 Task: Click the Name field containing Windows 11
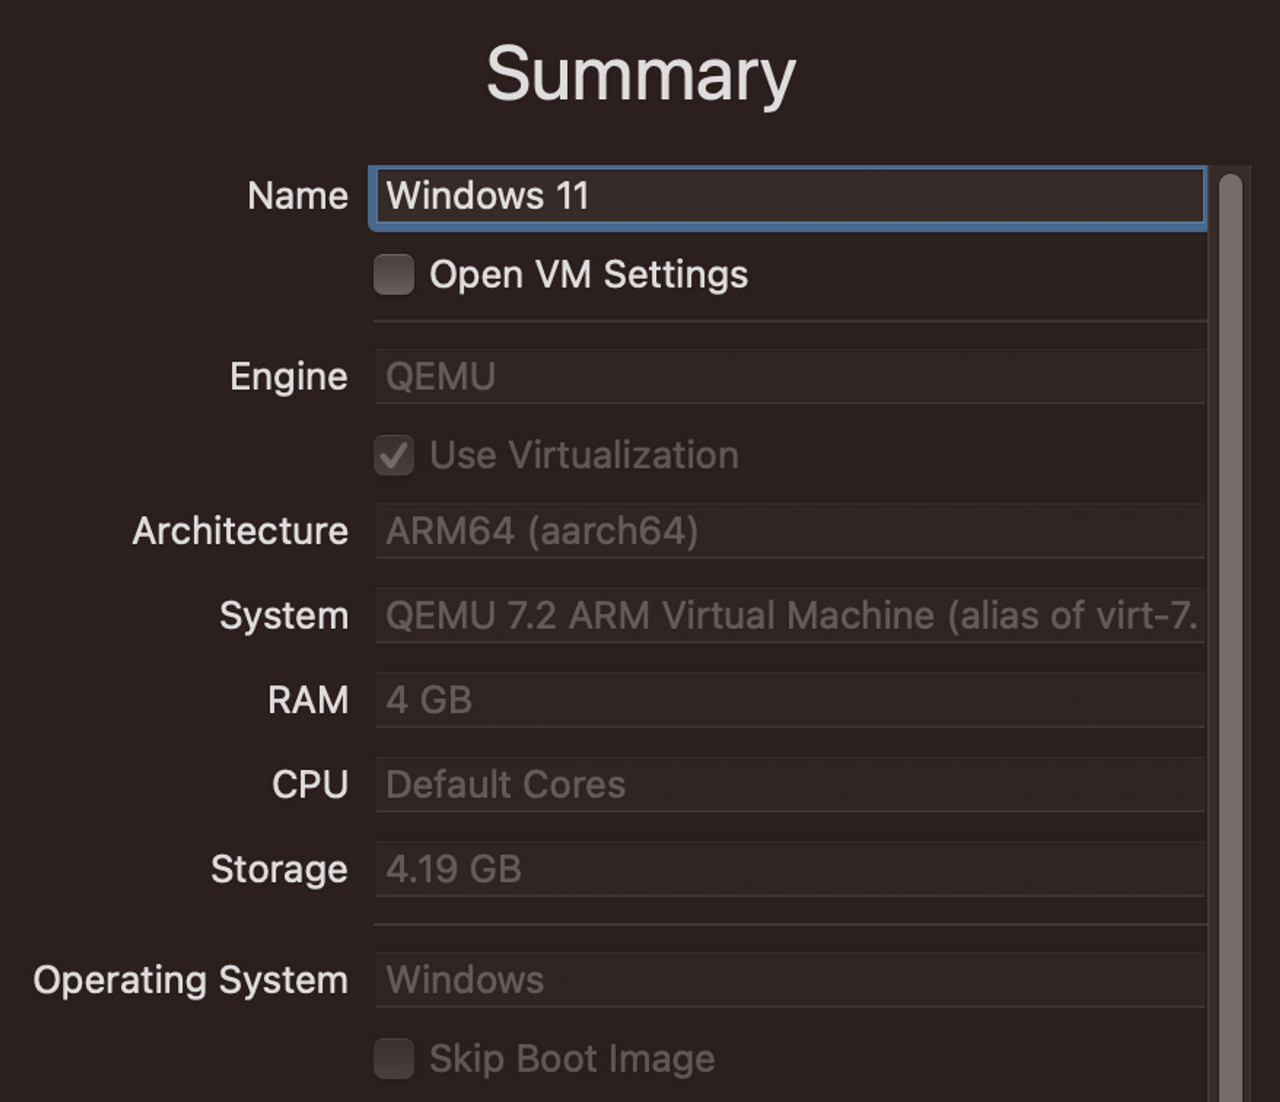[x=789, y=196]
